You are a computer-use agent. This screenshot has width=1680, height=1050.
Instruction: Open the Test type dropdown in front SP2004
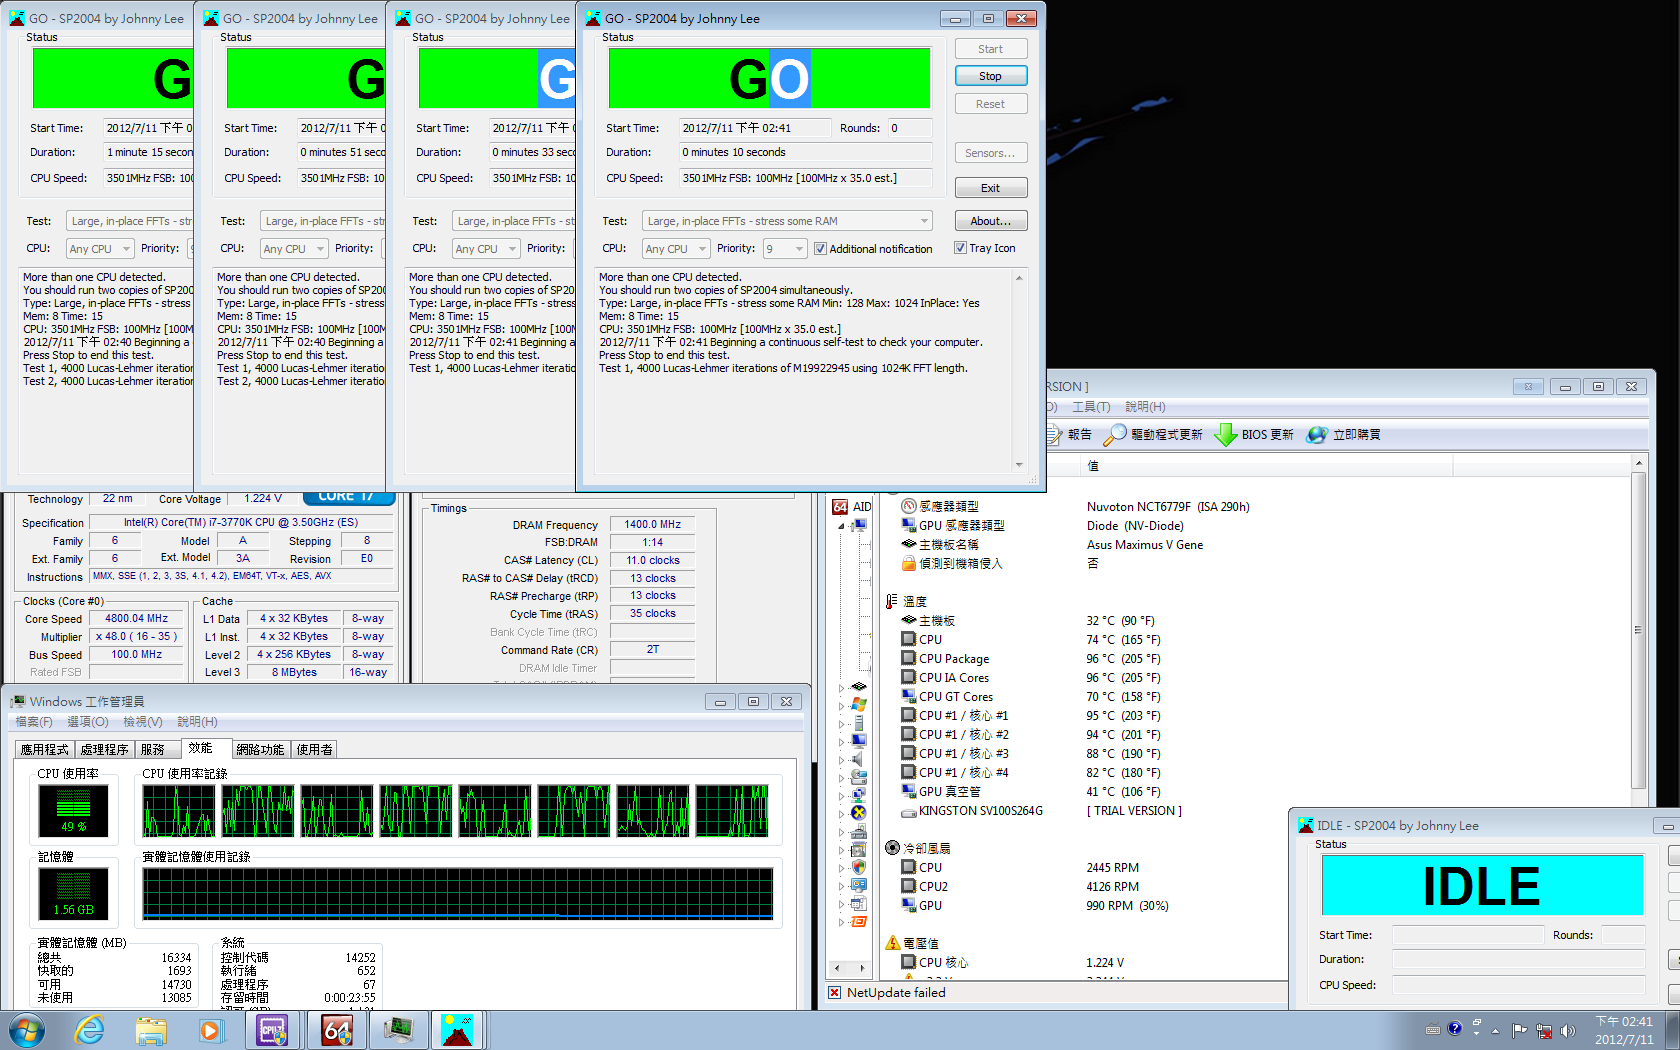pos(788,221)
